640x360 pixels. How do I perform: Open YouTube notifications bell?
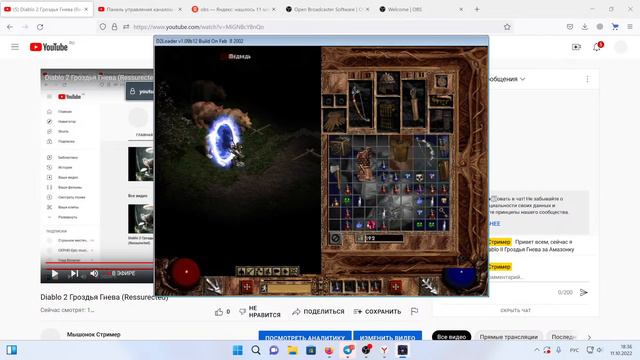597,47
